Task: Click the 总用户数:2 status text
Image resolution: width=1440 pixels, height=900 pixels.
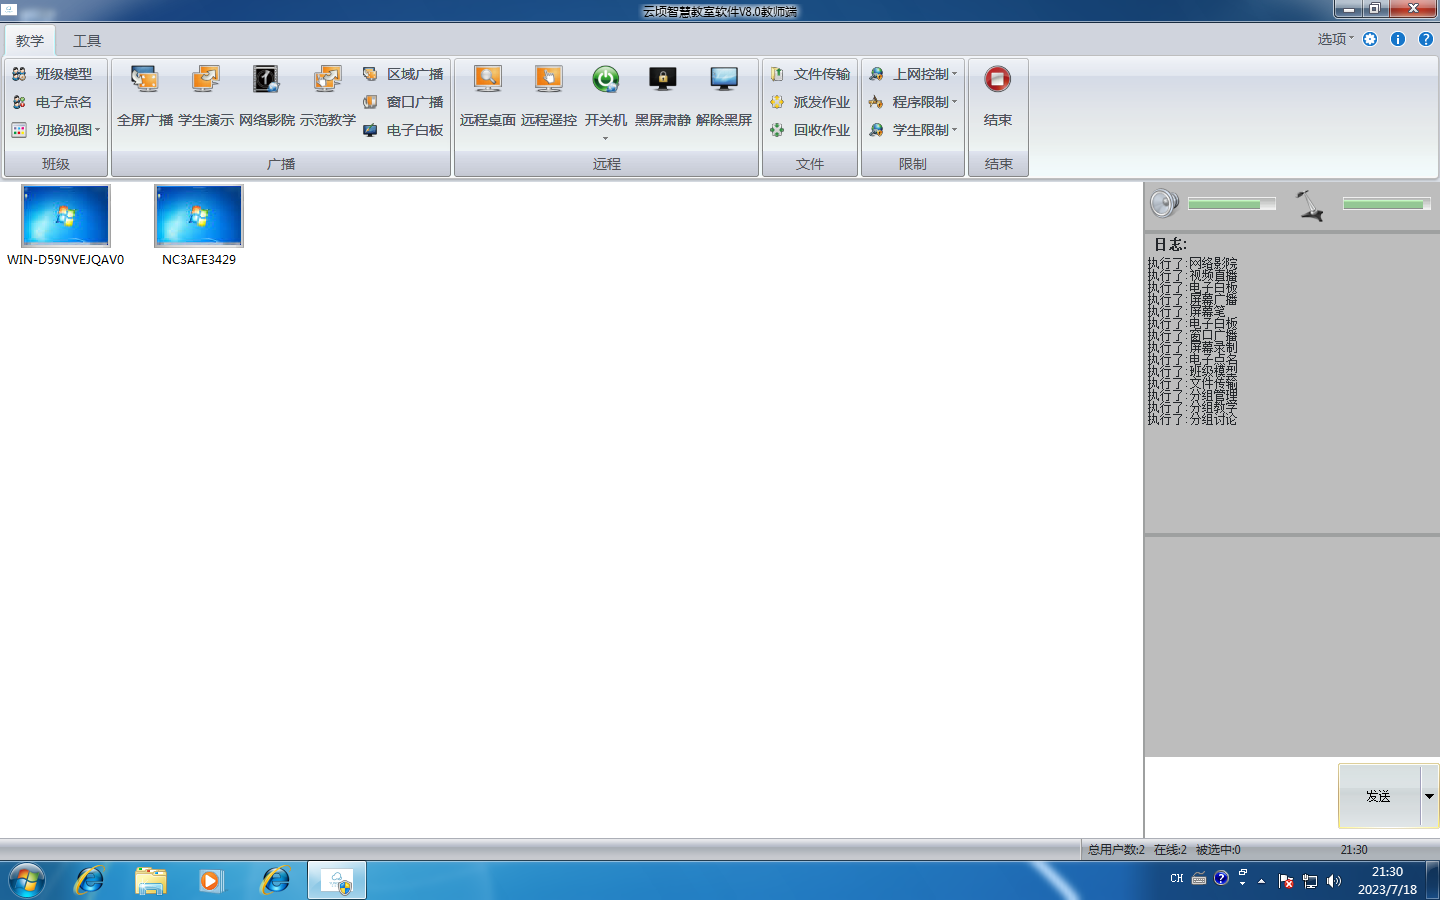Action: tap(1116, 850)
